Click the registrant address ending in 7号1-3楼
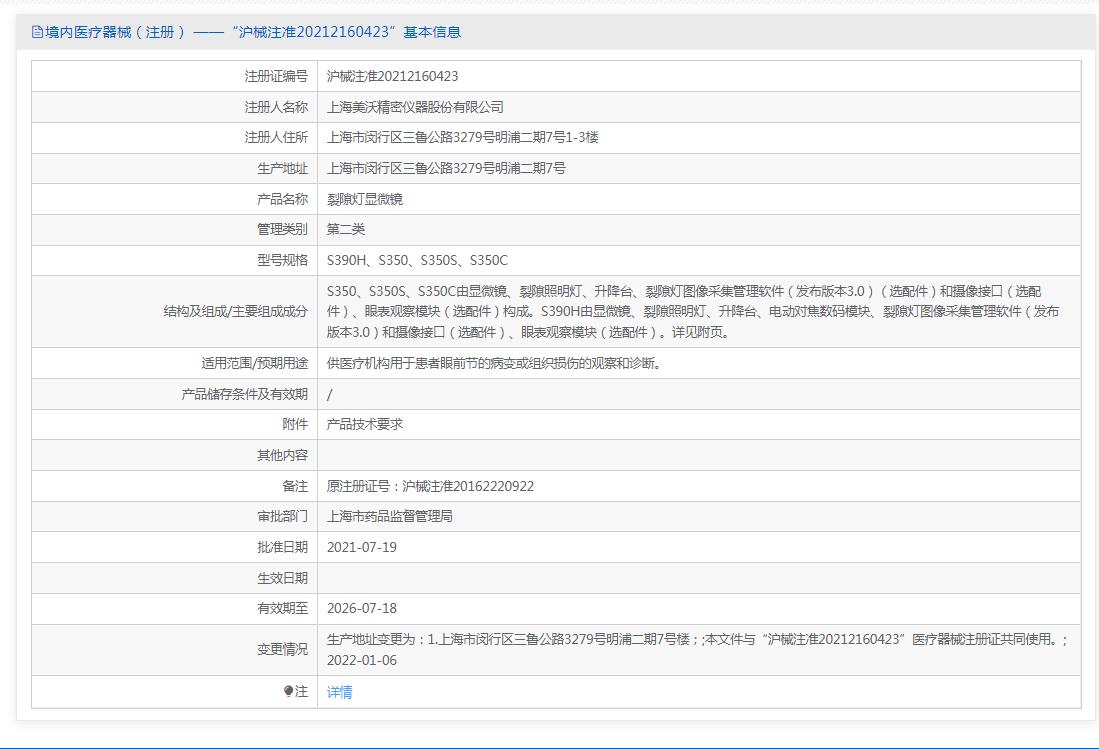 click(x=462, y=137)
